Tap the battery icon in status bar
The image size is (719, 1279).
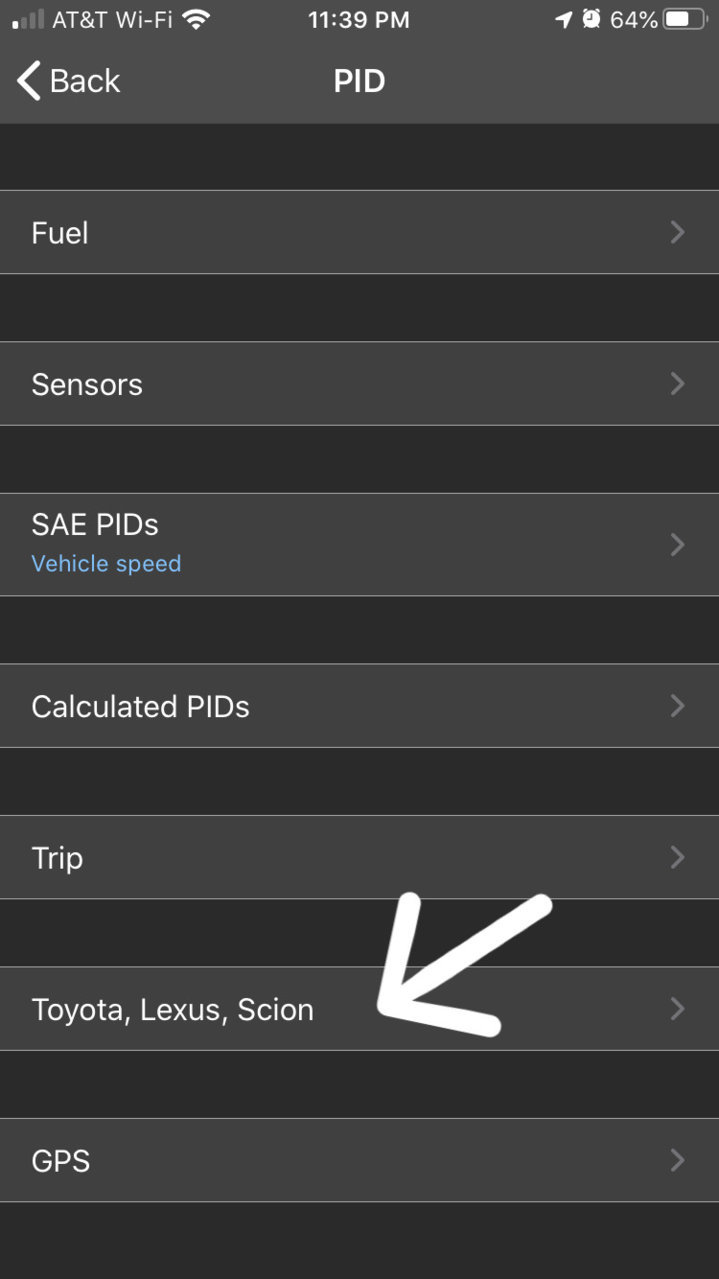coord(686,19)
